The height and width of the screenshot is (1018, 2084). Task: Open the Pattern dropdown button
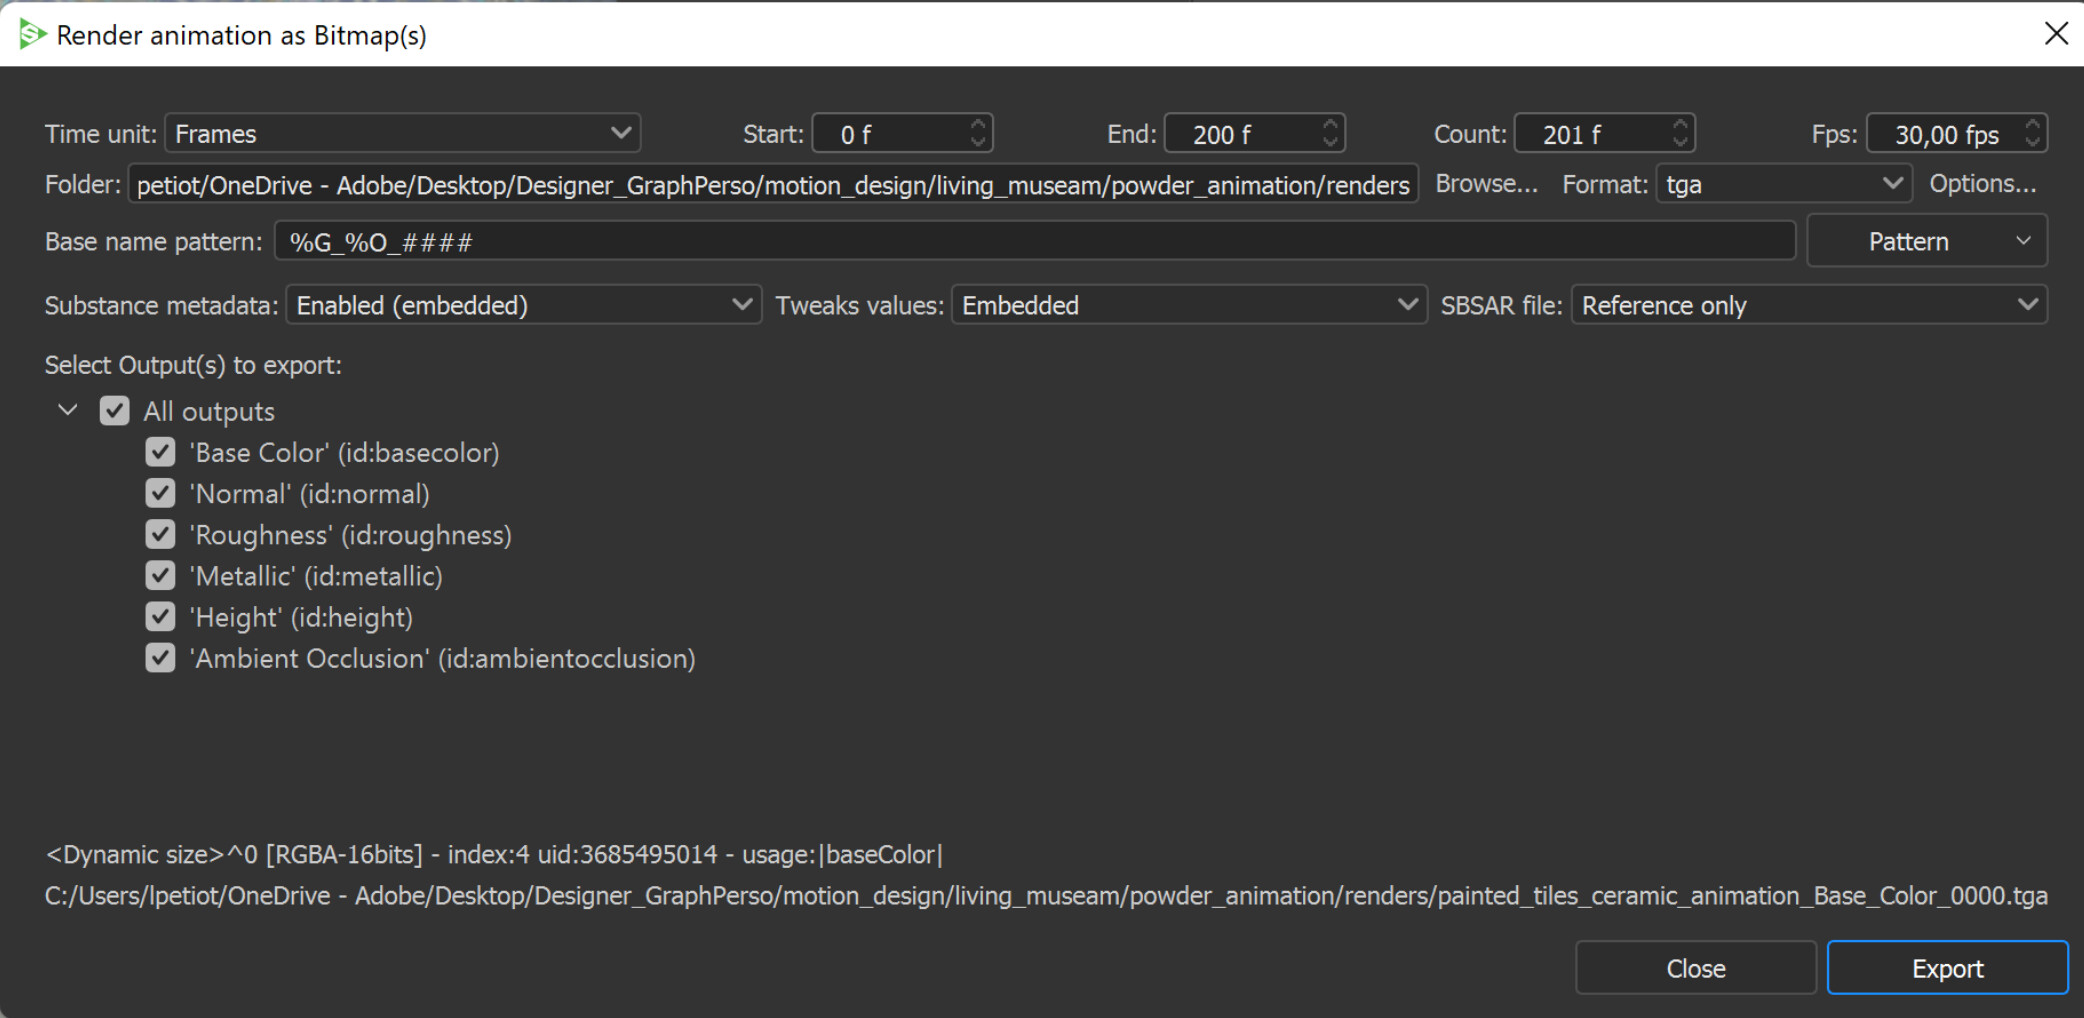click(1927, 241)
